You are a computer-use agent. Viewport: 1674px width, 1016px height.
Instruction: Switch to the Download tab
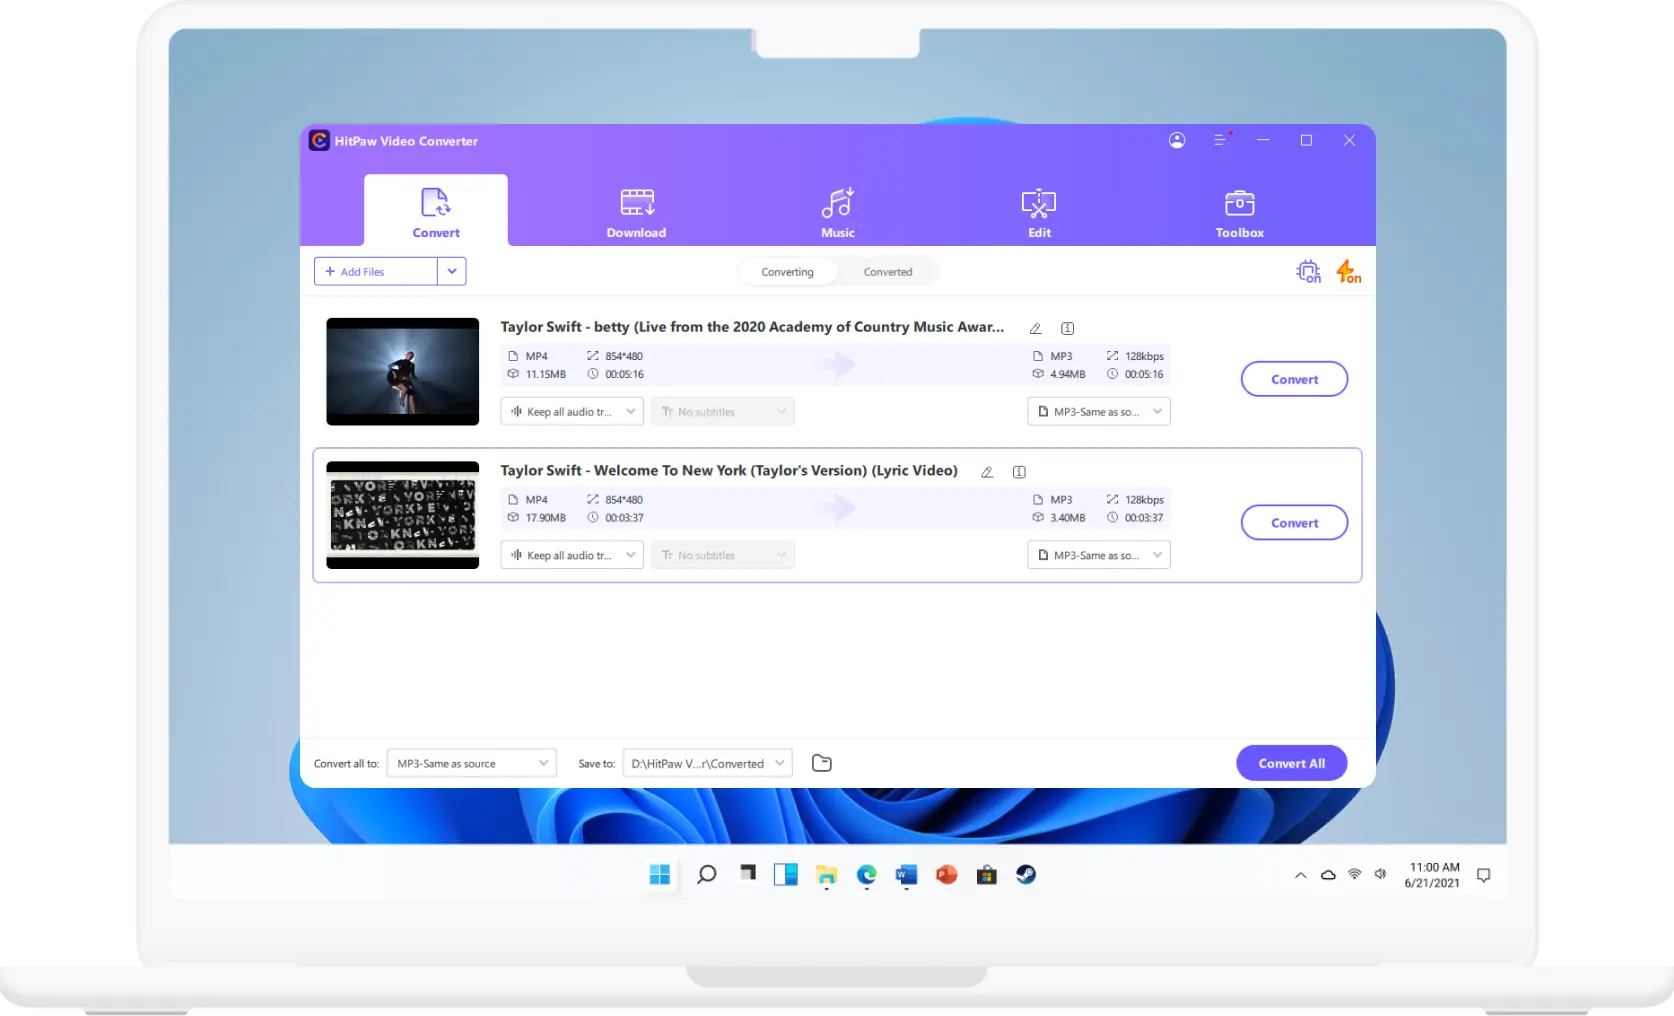pos(636,212)
